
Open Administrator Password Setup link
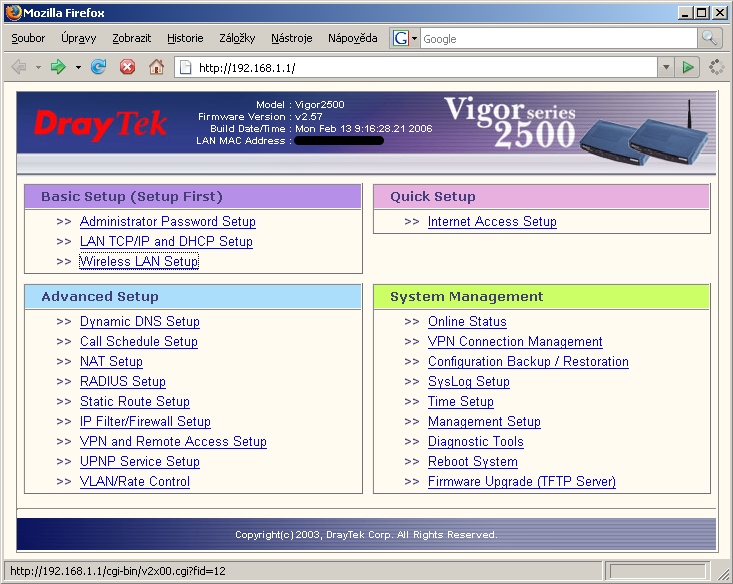pyautogui.click(x=167, y=221)
